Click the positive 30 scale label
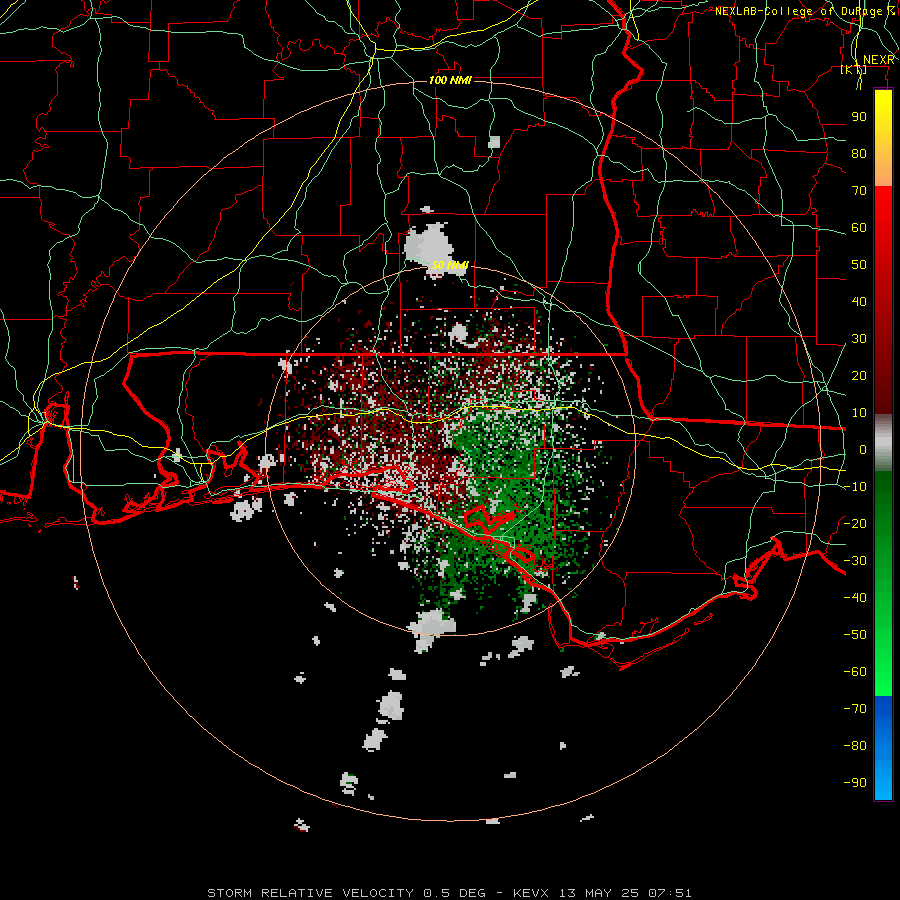 click(859, 339)
